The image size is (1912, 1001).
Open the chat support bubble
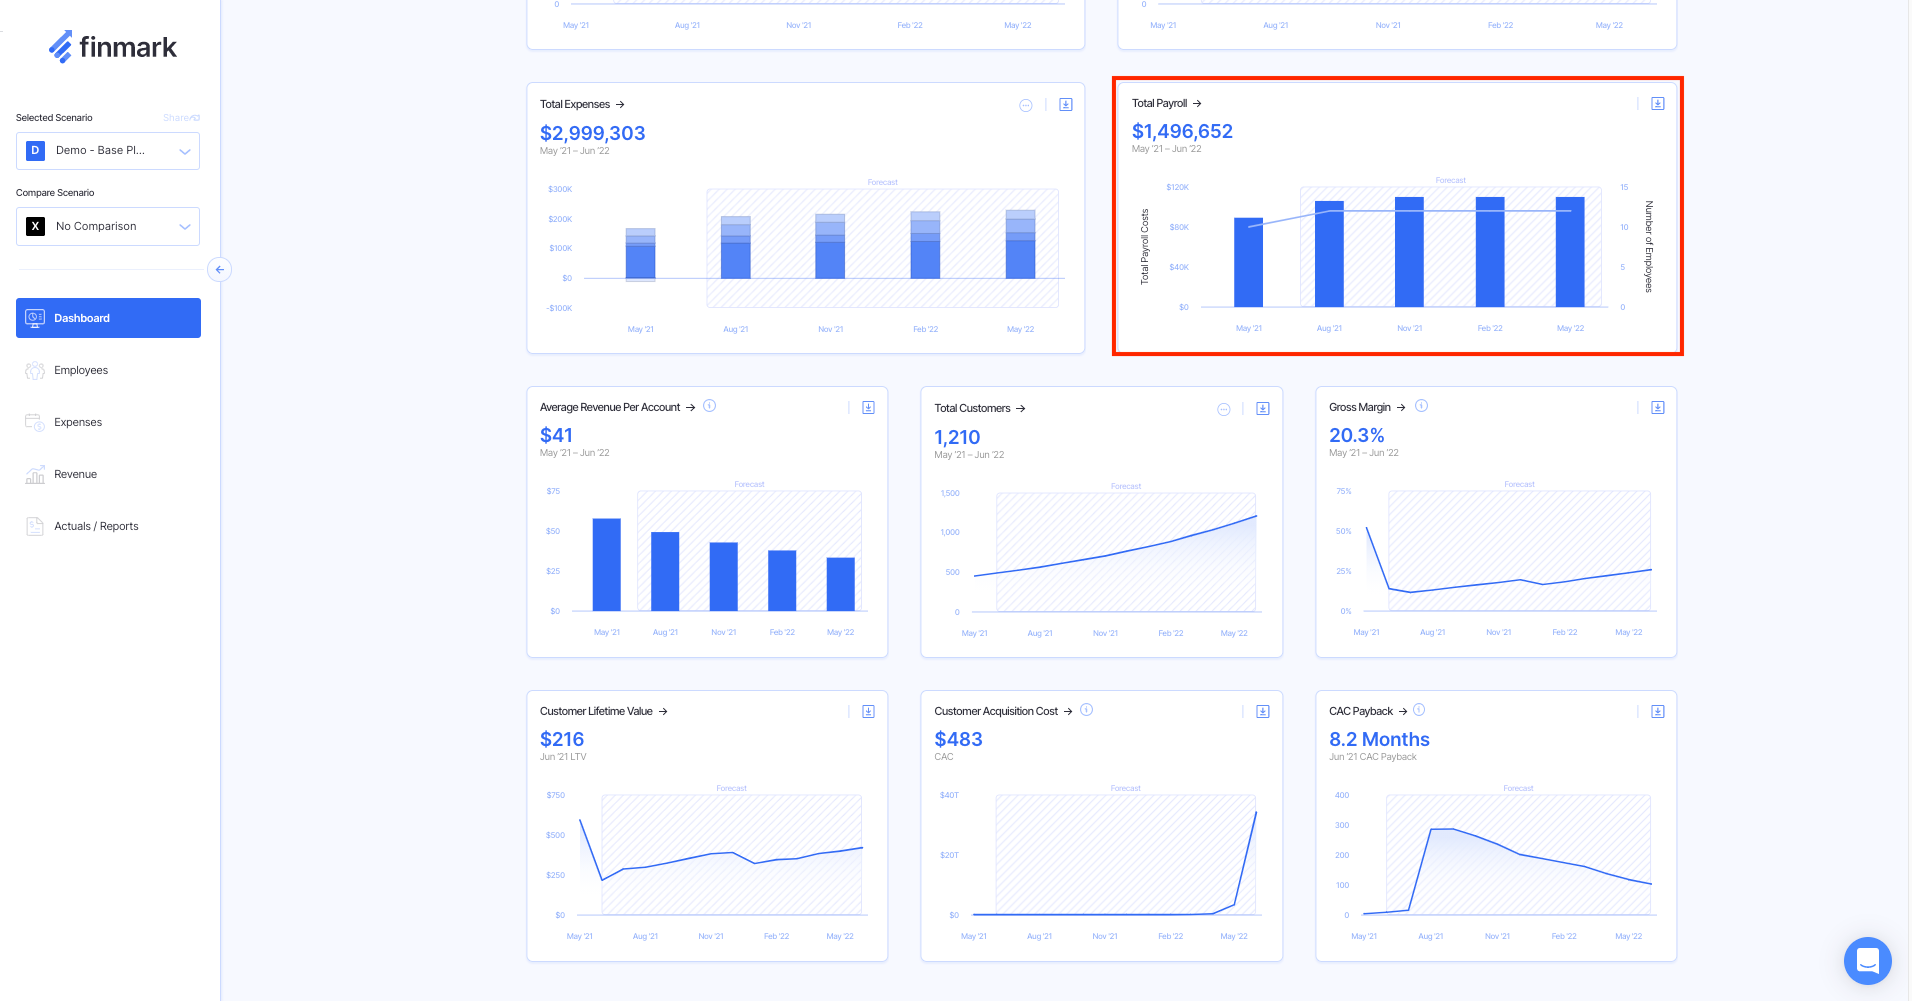1867,960
